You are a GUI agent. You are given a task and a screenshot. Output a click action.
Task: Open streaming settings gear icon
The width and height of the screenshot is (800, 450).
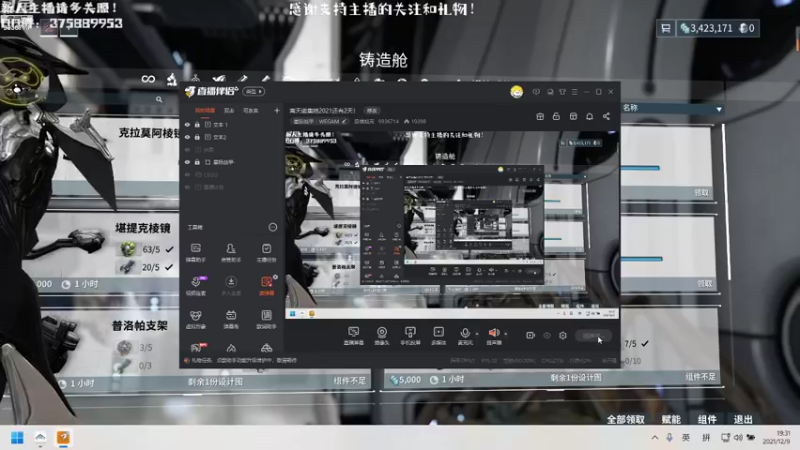coord(563,335)
